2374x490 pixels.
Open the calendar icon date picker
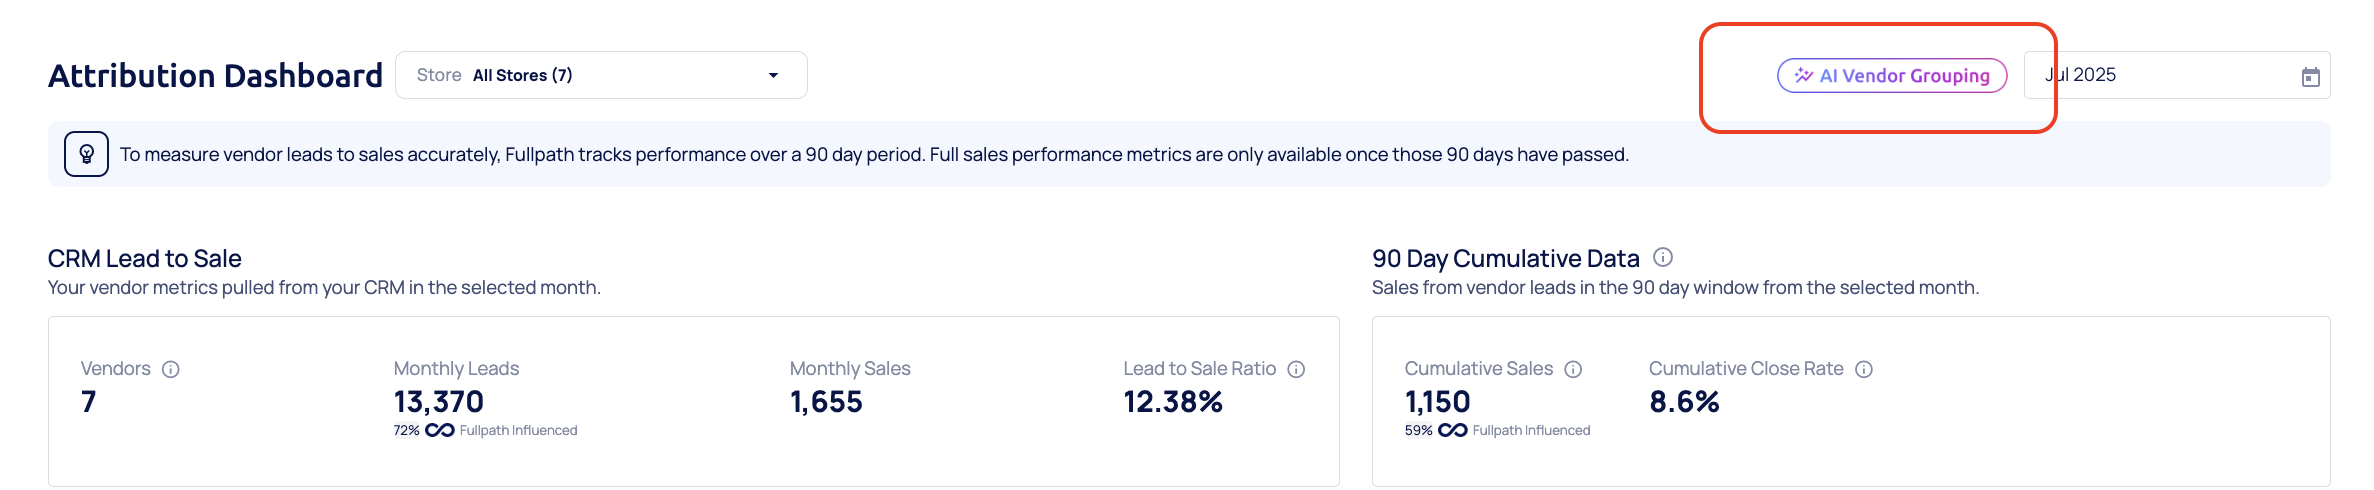[2310, 77]
